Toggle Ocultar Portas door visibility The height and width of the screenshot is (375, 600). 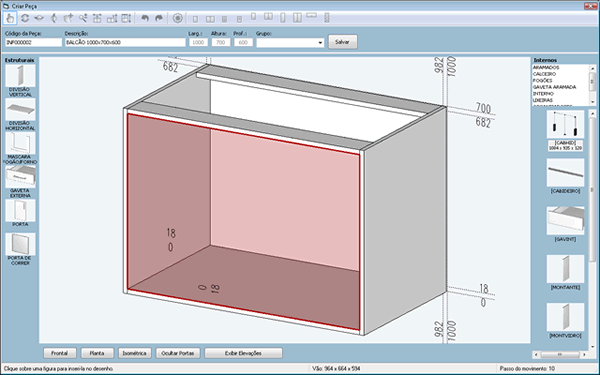pos(178,353)
